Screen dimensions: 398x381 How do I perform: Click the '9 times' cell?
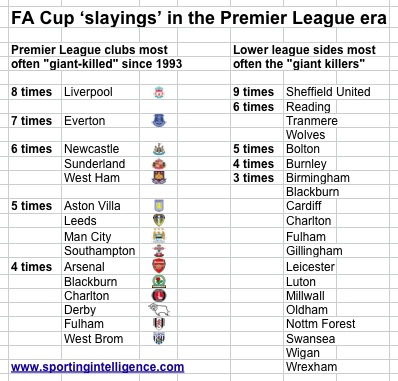point(253,92)
